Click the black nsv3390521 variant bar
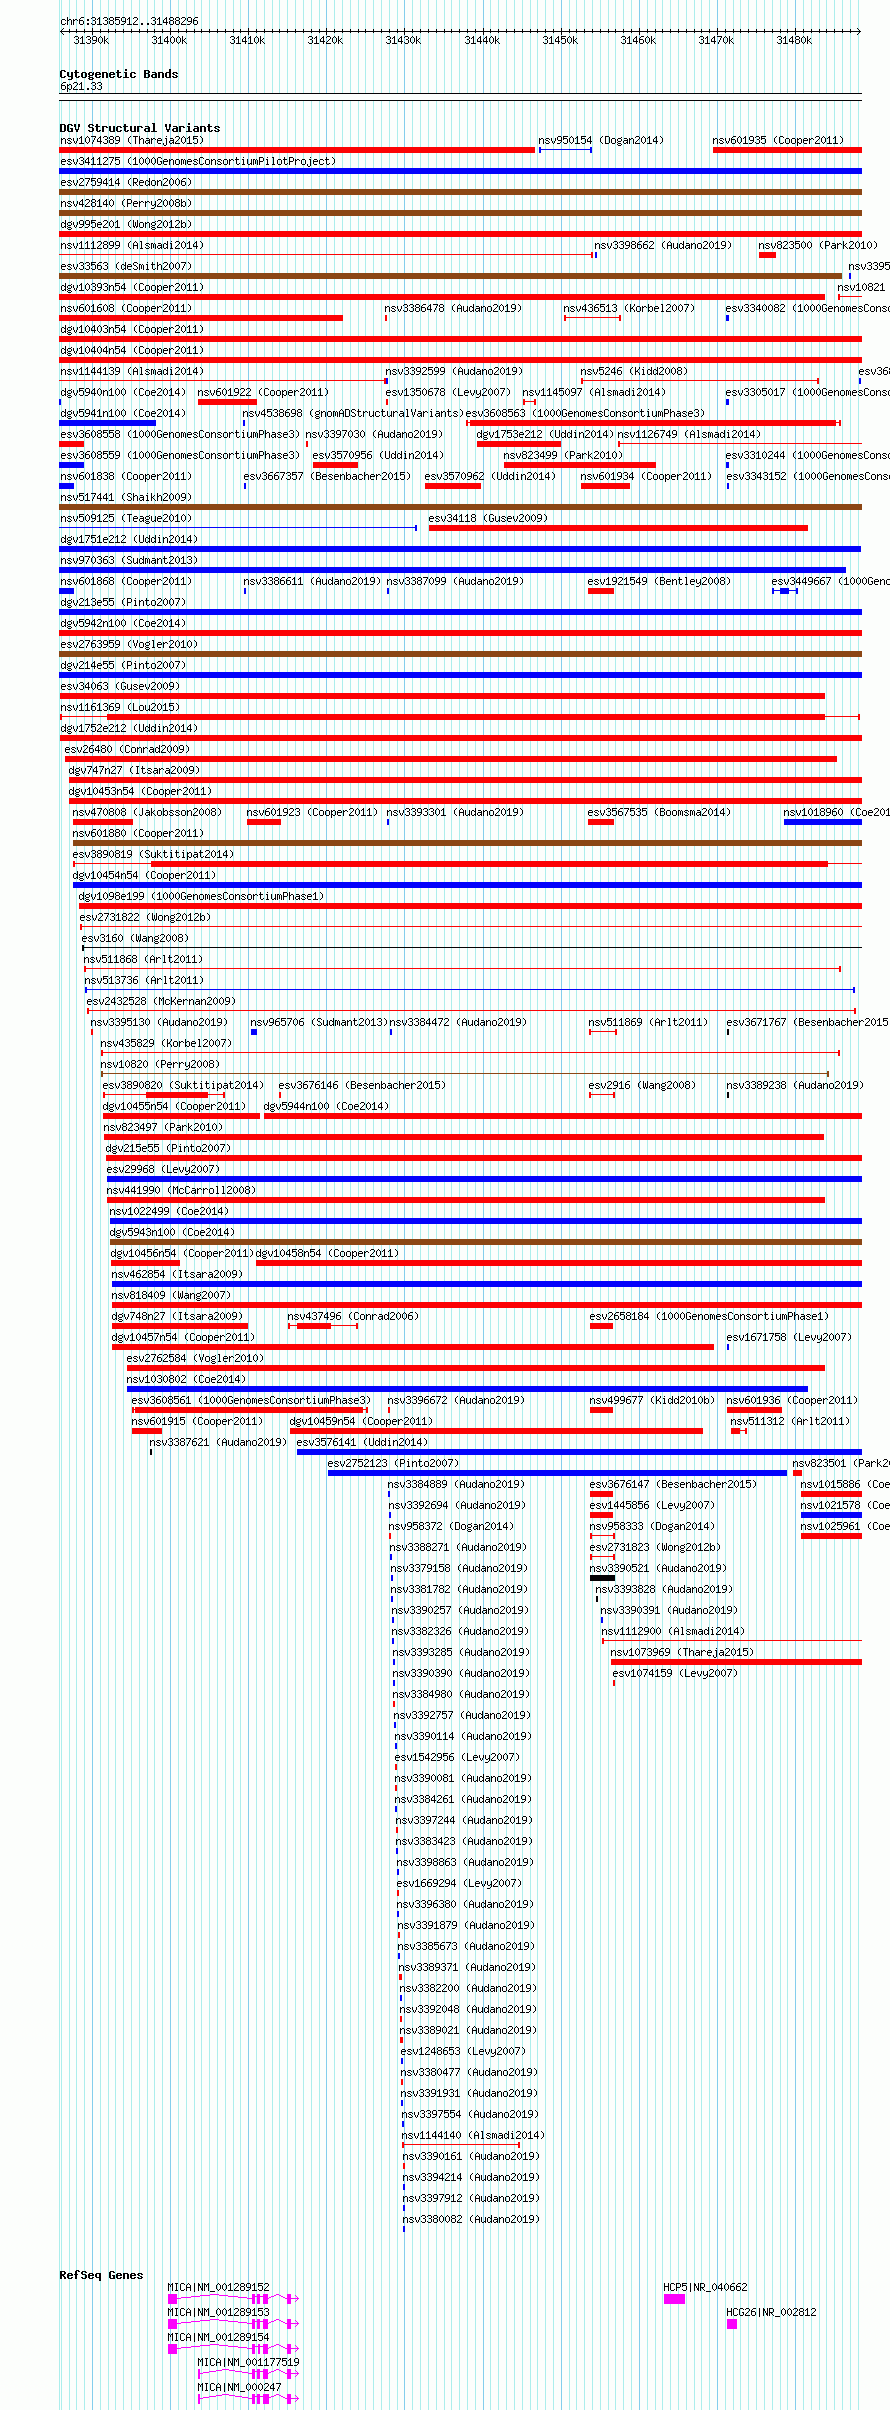This screenshot has height=2410, width=890. coord(602,1578)
